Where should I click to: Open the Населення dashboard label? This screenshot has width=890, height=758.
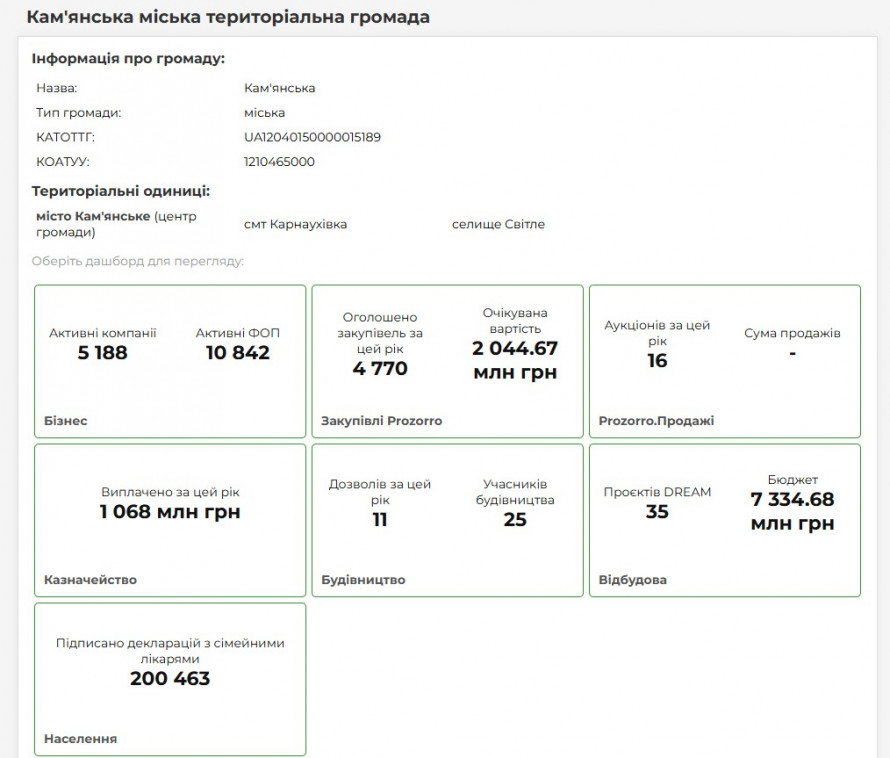pos(80,739)
